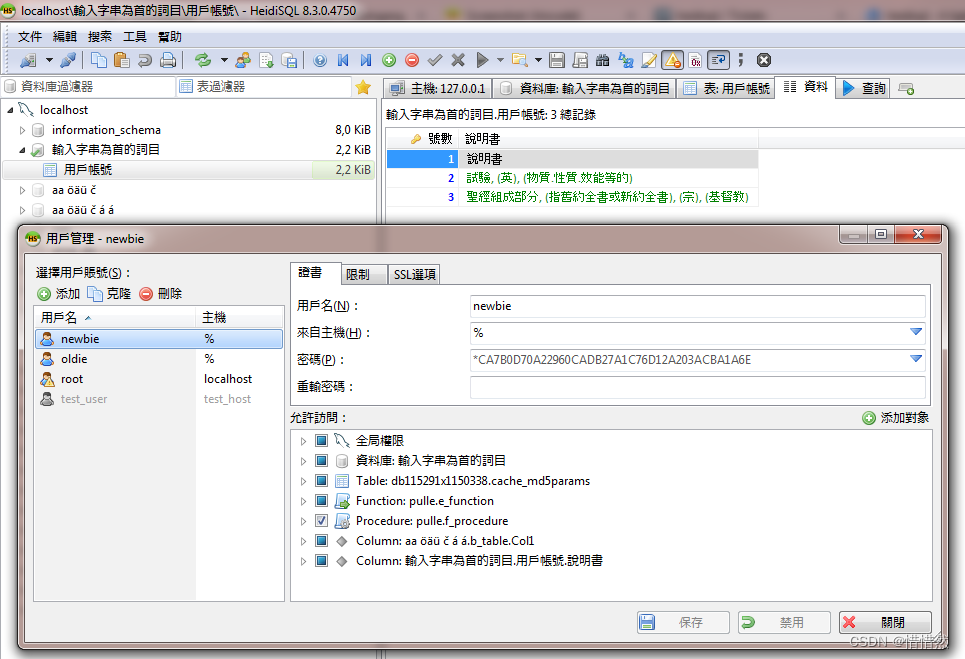Click the paste clipboard icon
The height and width of the screenshot is (659, 965).
coord(122,60)
